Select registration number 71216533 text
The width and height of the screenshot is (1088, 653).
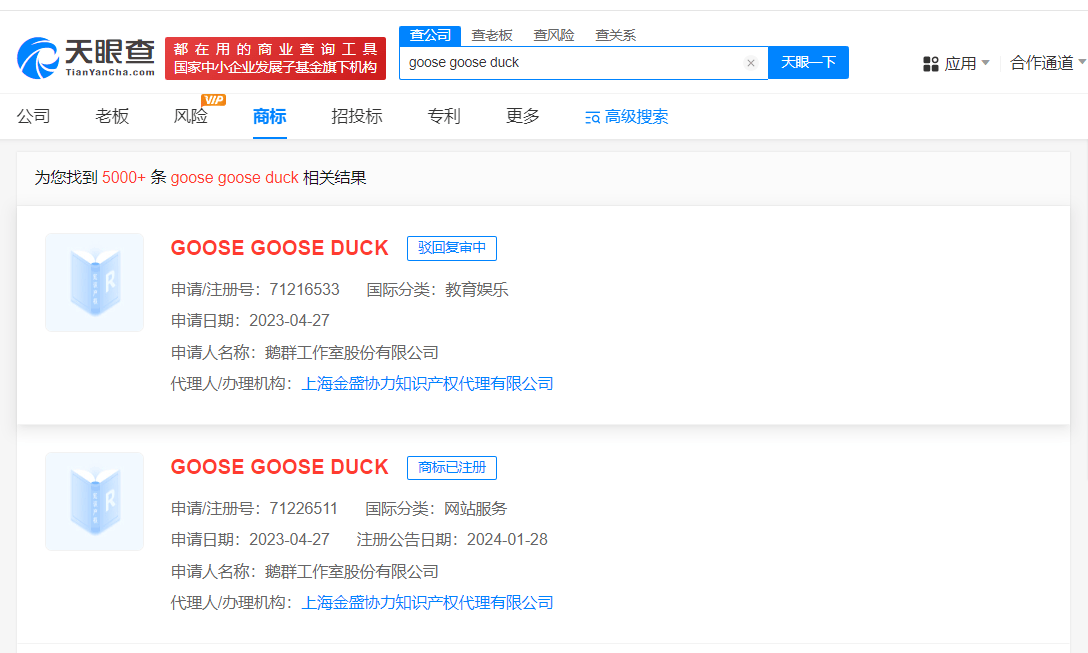click(x=305, y=289)
